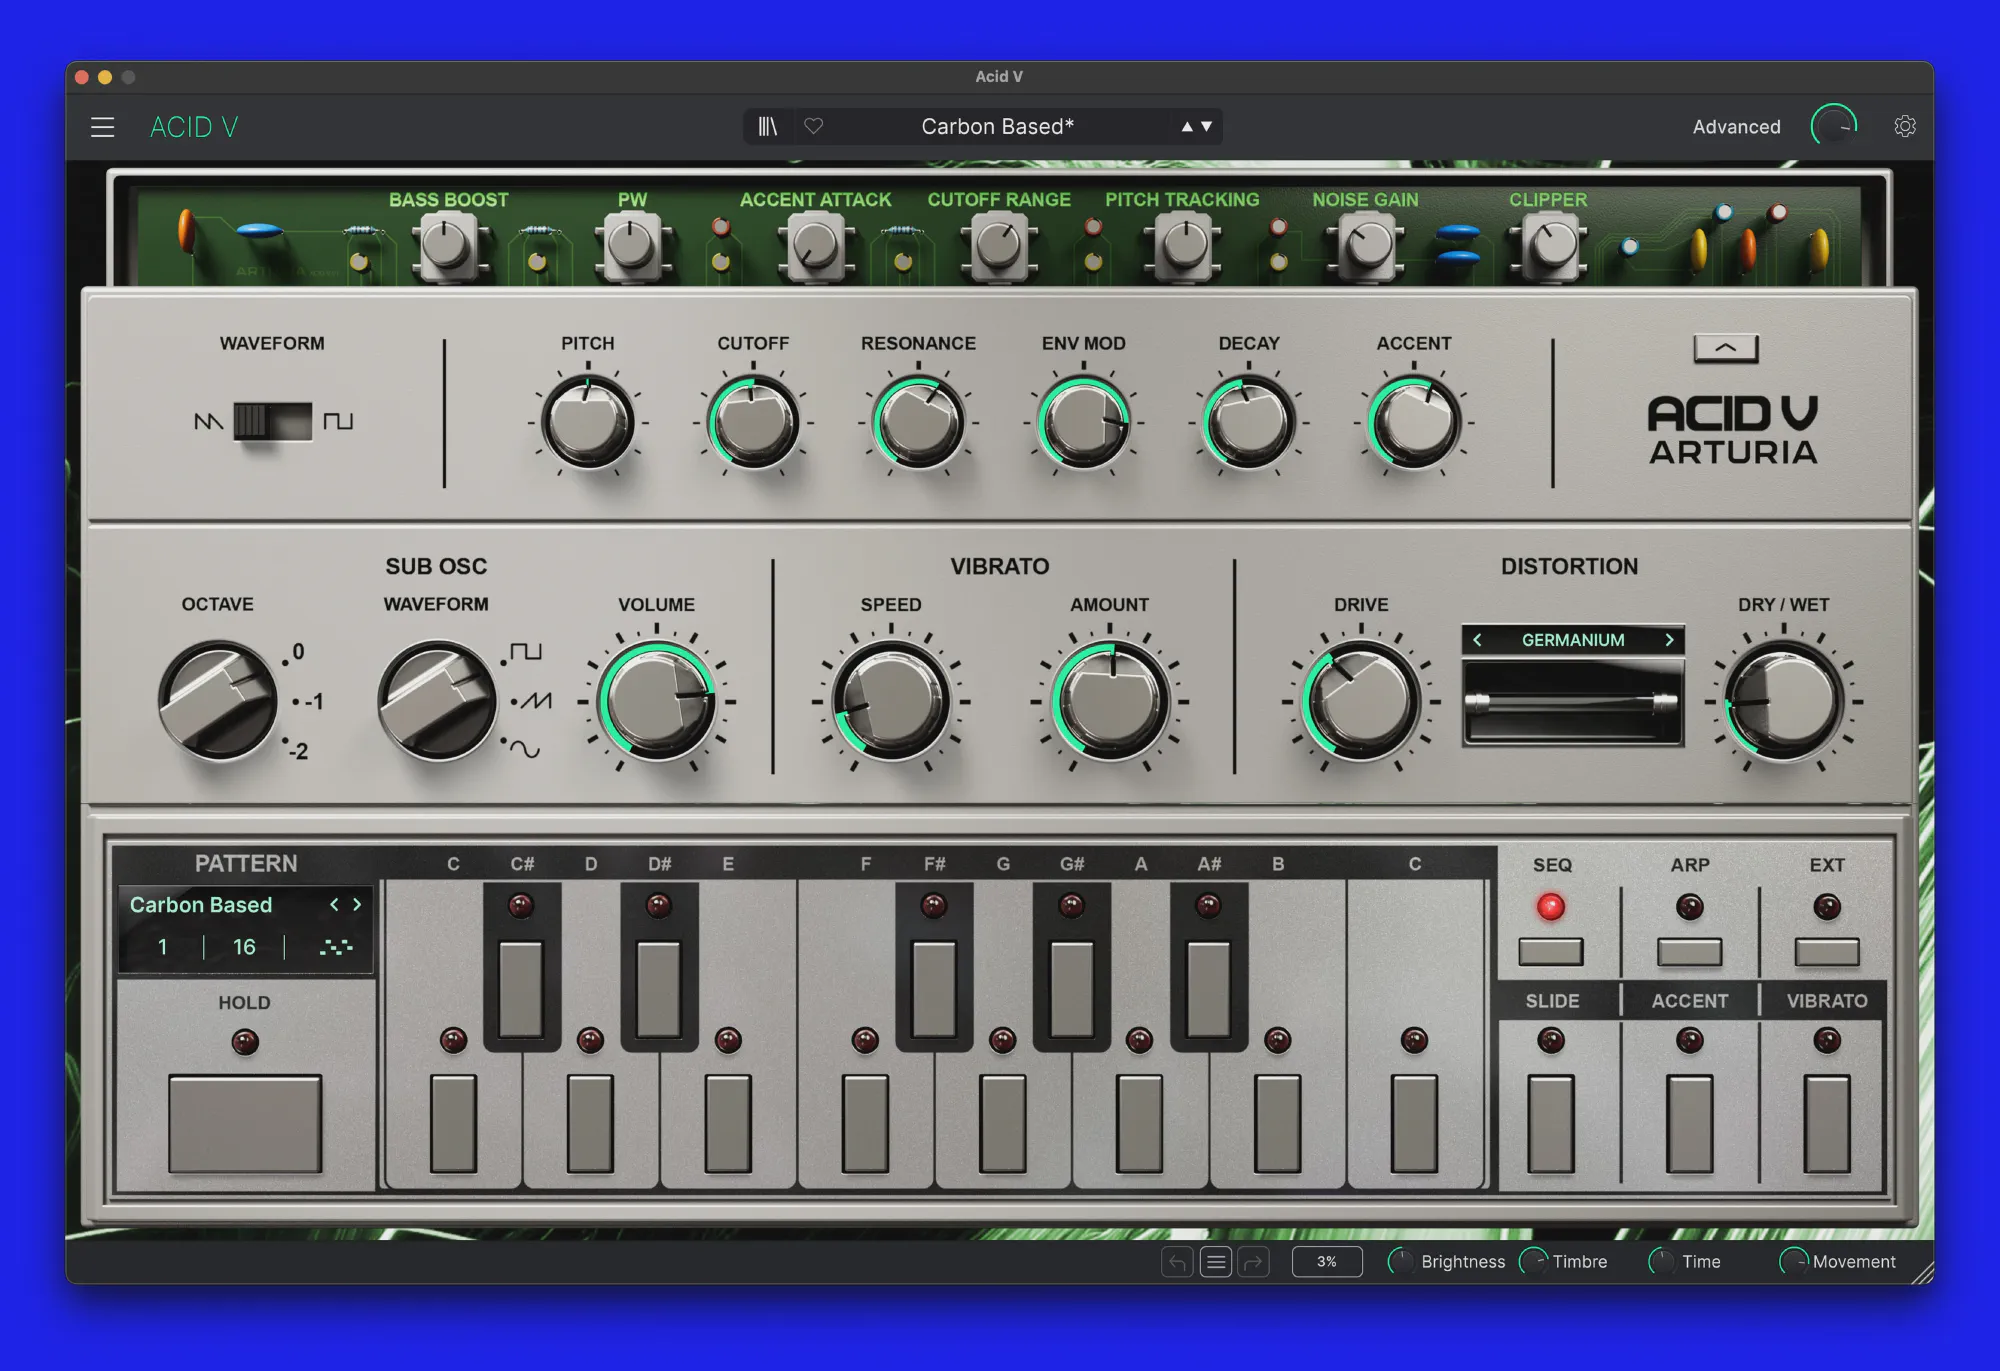Click the Brightness macro knob
Viewport: 2000px width, 1371px height.
(x=1401, y=1262)
